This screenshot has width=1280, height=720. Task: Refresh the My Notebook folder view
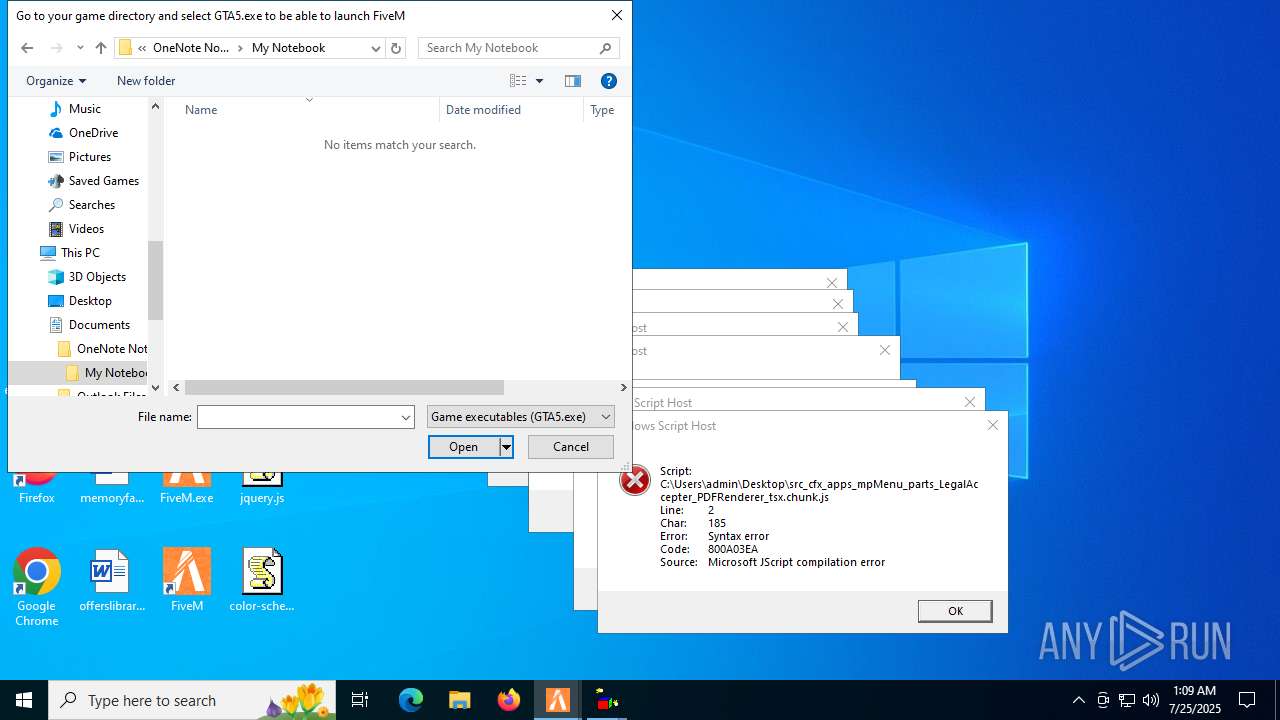pos(396,48)
